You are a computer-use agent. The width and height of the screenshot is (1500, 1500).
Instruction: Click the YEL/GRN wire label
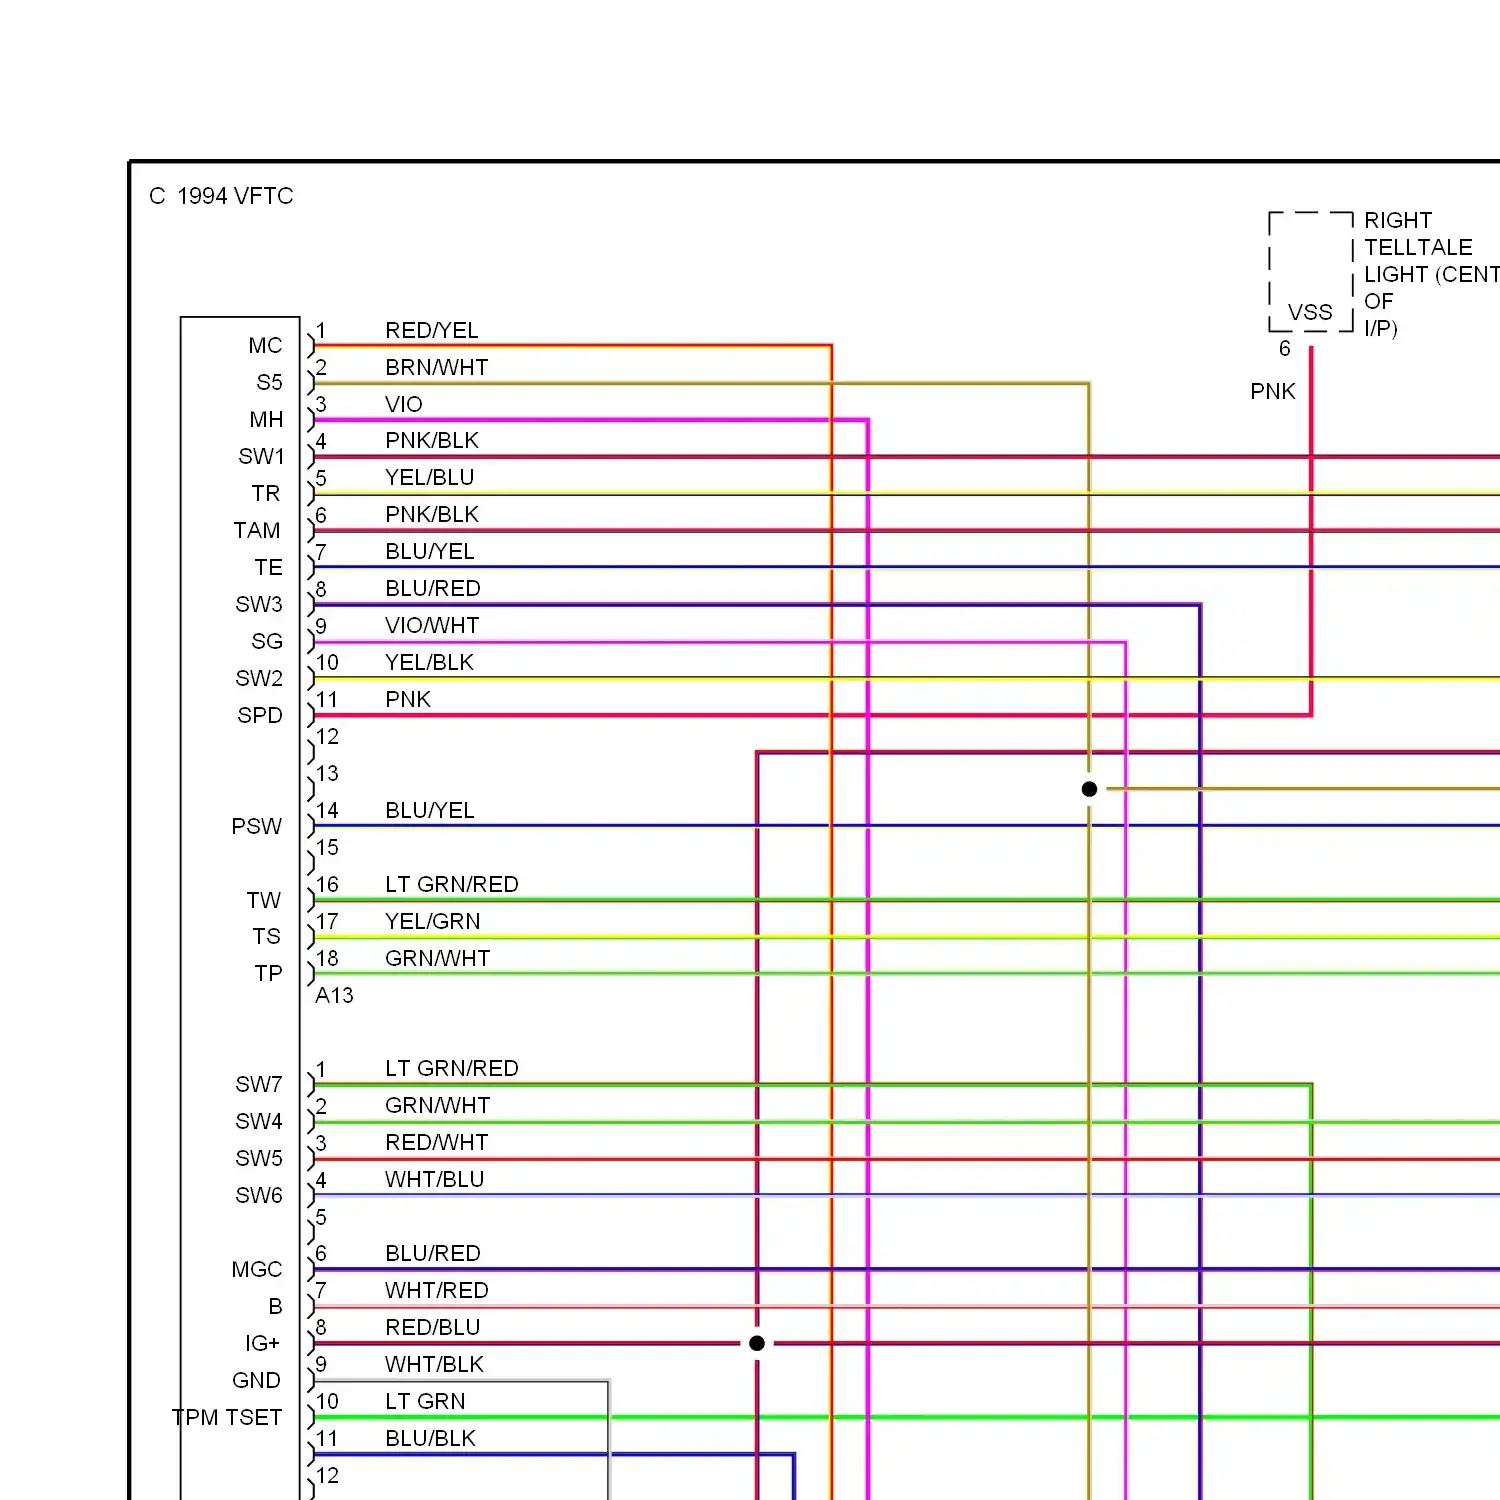[433, 921]
